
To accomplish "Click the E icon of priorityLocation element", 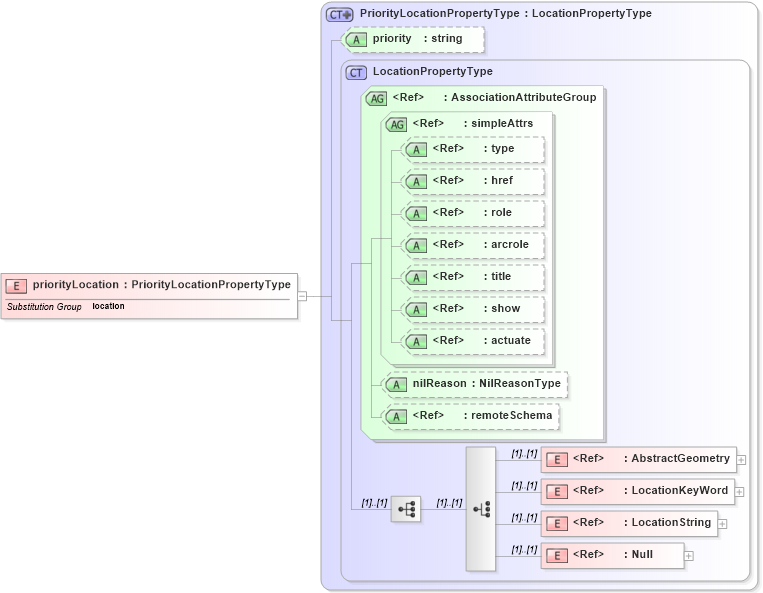I will tap(16, 286).
